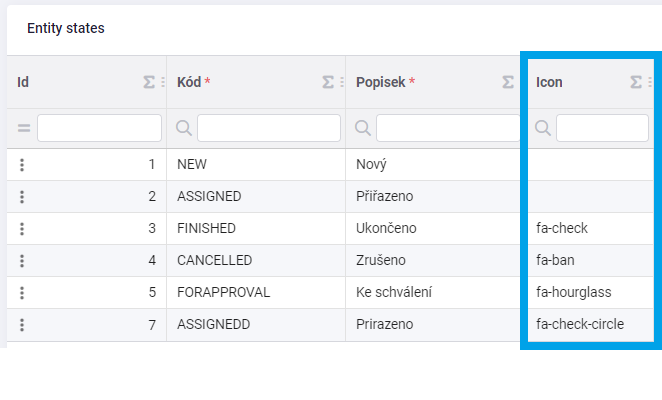Open row menu for the FORAPPROVAL state
This screenshot has height=400, width=662.
click(22, 293)
